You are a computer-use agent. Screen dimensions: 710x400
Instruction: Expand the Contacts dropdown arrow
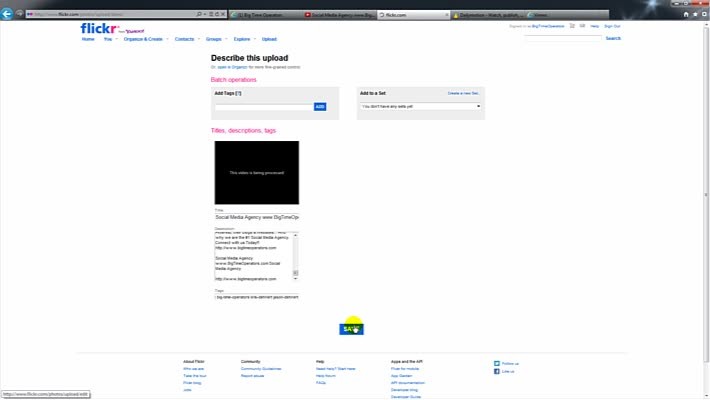pos(199,39)
